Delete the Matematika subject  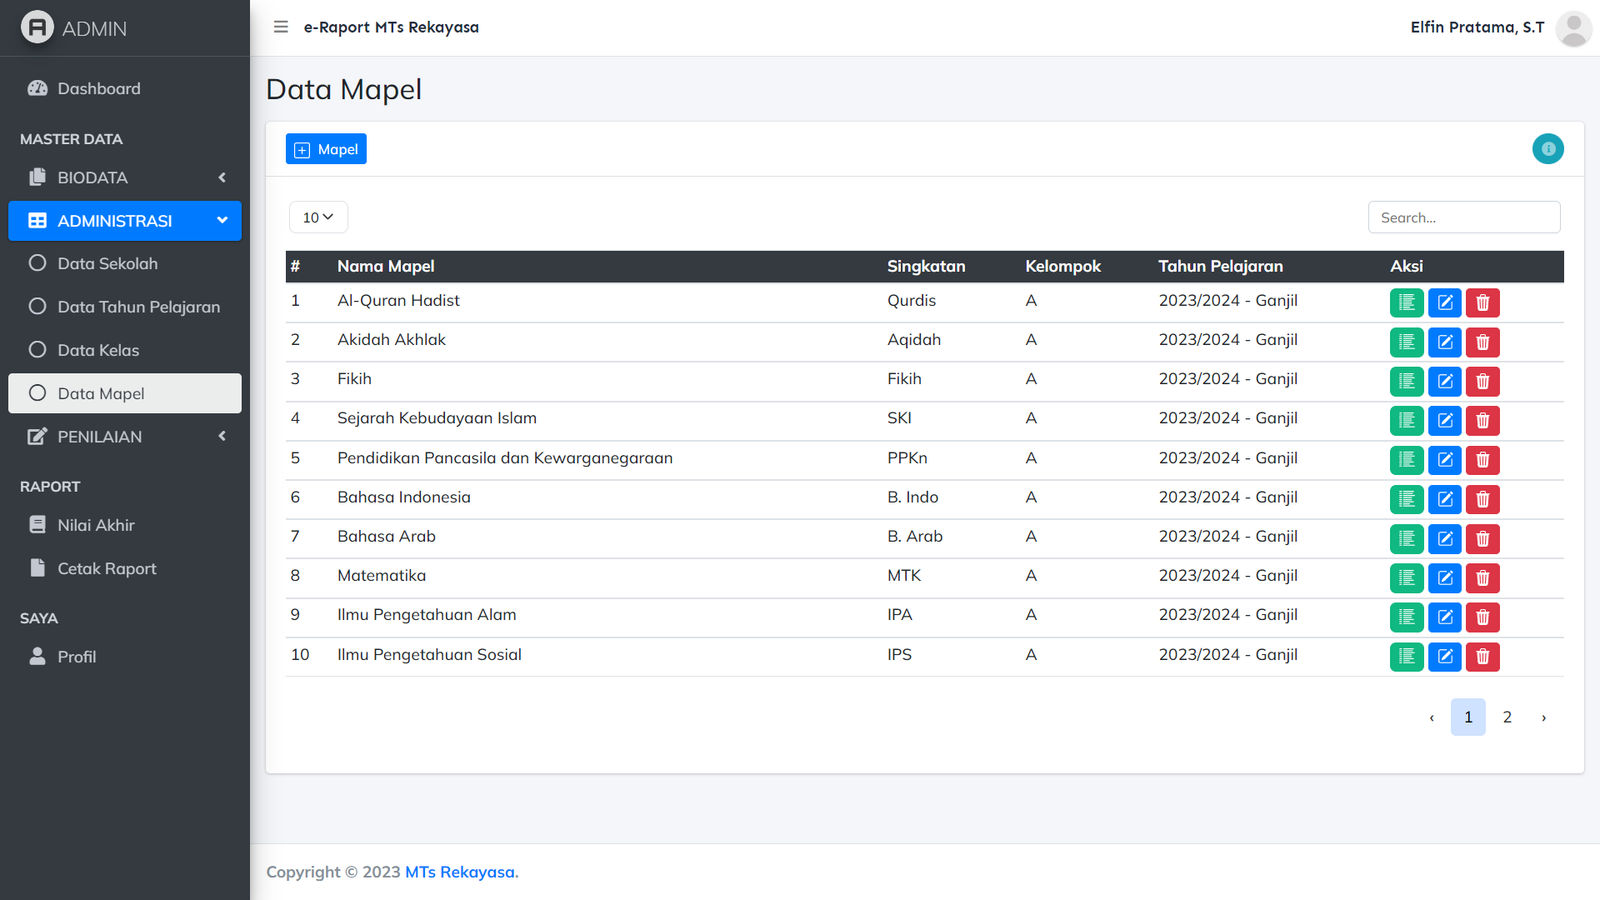coord(1482,578)
